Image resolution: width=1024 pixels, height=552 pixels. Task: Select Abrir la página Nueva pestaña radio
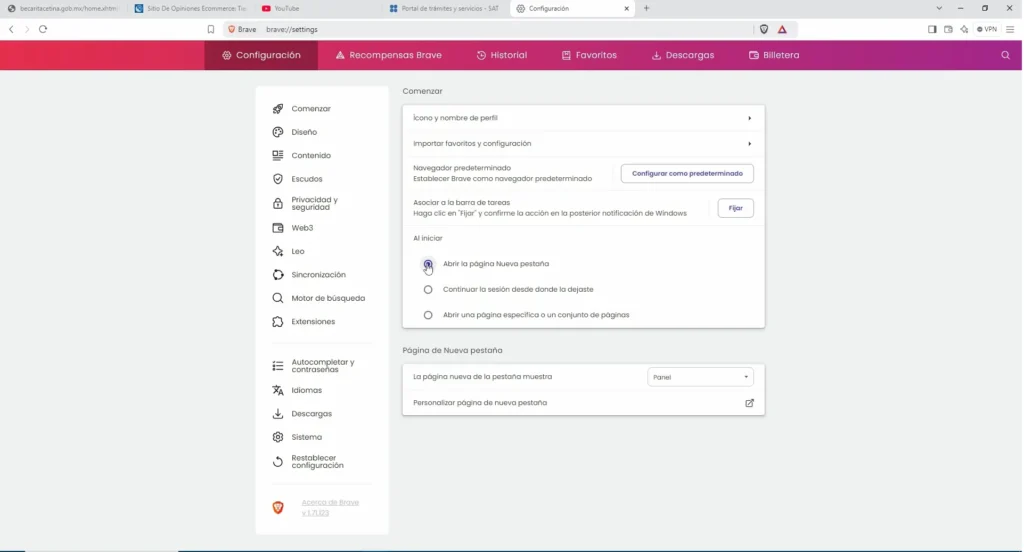428,264
